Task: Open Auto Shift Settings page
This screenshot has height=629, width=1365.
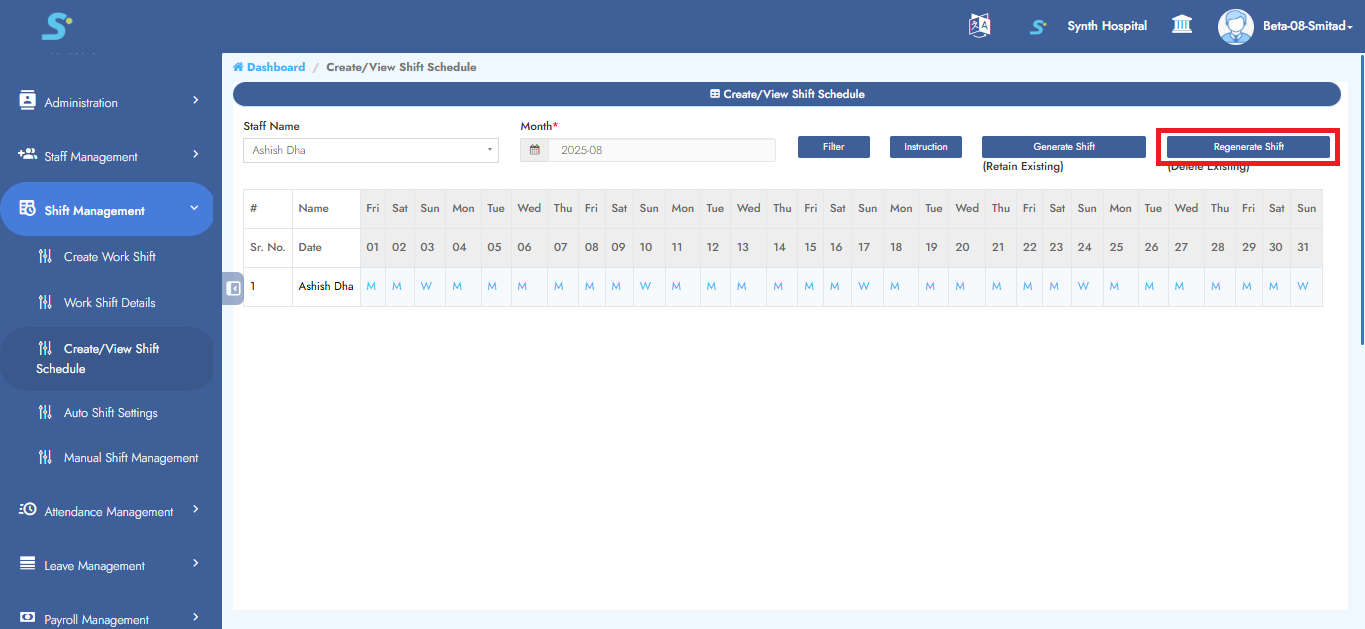Action: 110,412
